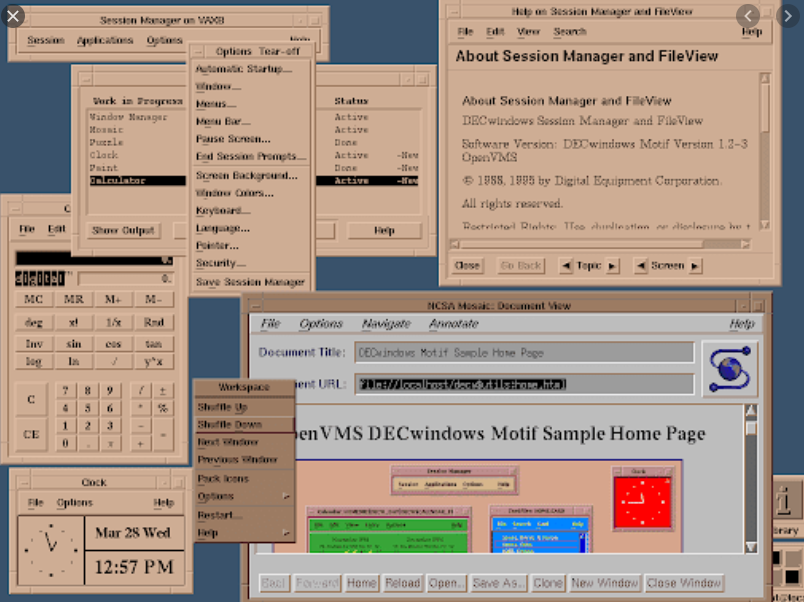The image size is (804, 602).
Task: Go to the next image with right chevron
Action: tap(788, 16)
